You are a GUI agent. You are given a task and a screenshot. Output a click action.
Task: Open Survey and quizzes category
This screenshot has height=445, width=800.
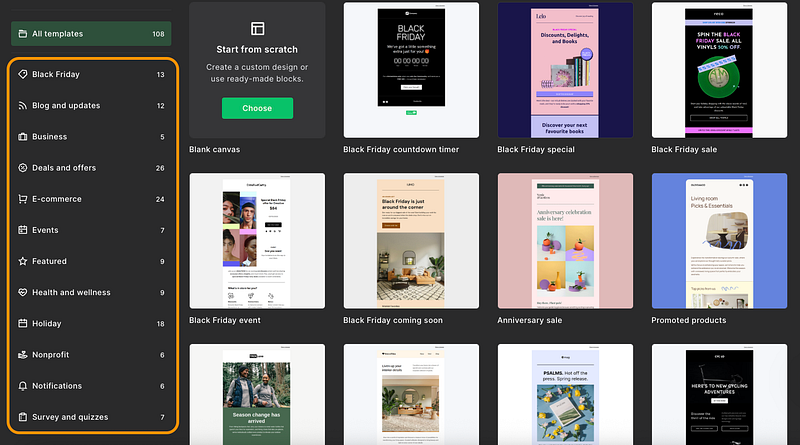click(91, 416)
